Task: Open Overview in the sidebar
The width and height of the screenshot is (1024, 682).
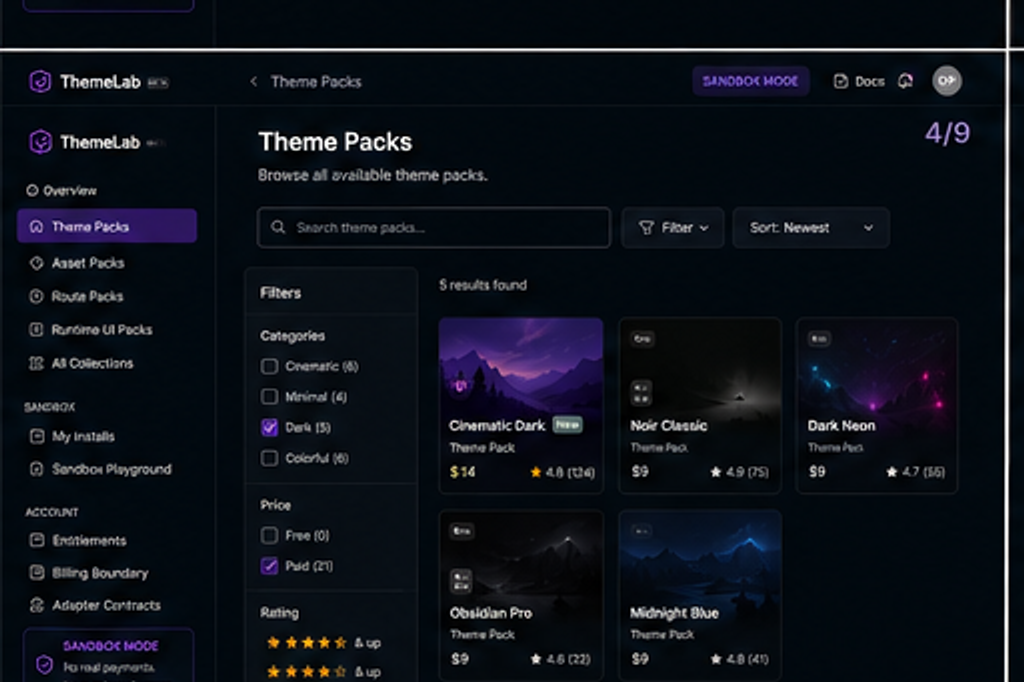Action: (61, 191)
